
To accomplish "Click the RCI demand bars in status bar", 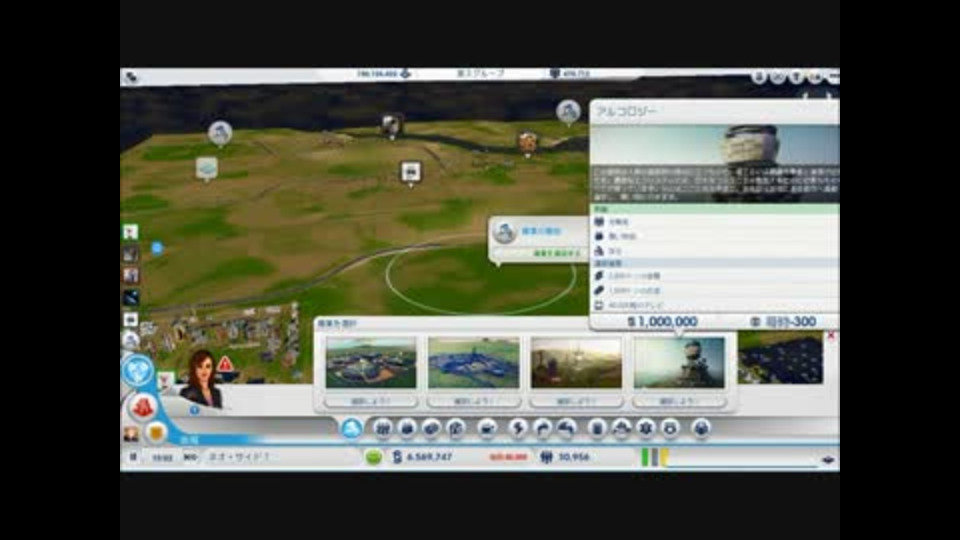I will click(x=654, y=457).
